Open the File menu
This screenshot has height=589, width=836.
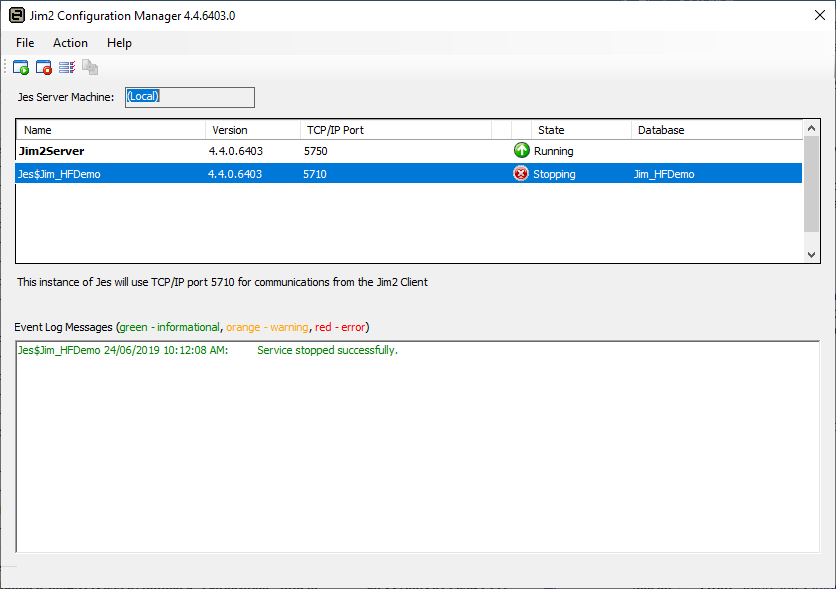coord(24,43)
